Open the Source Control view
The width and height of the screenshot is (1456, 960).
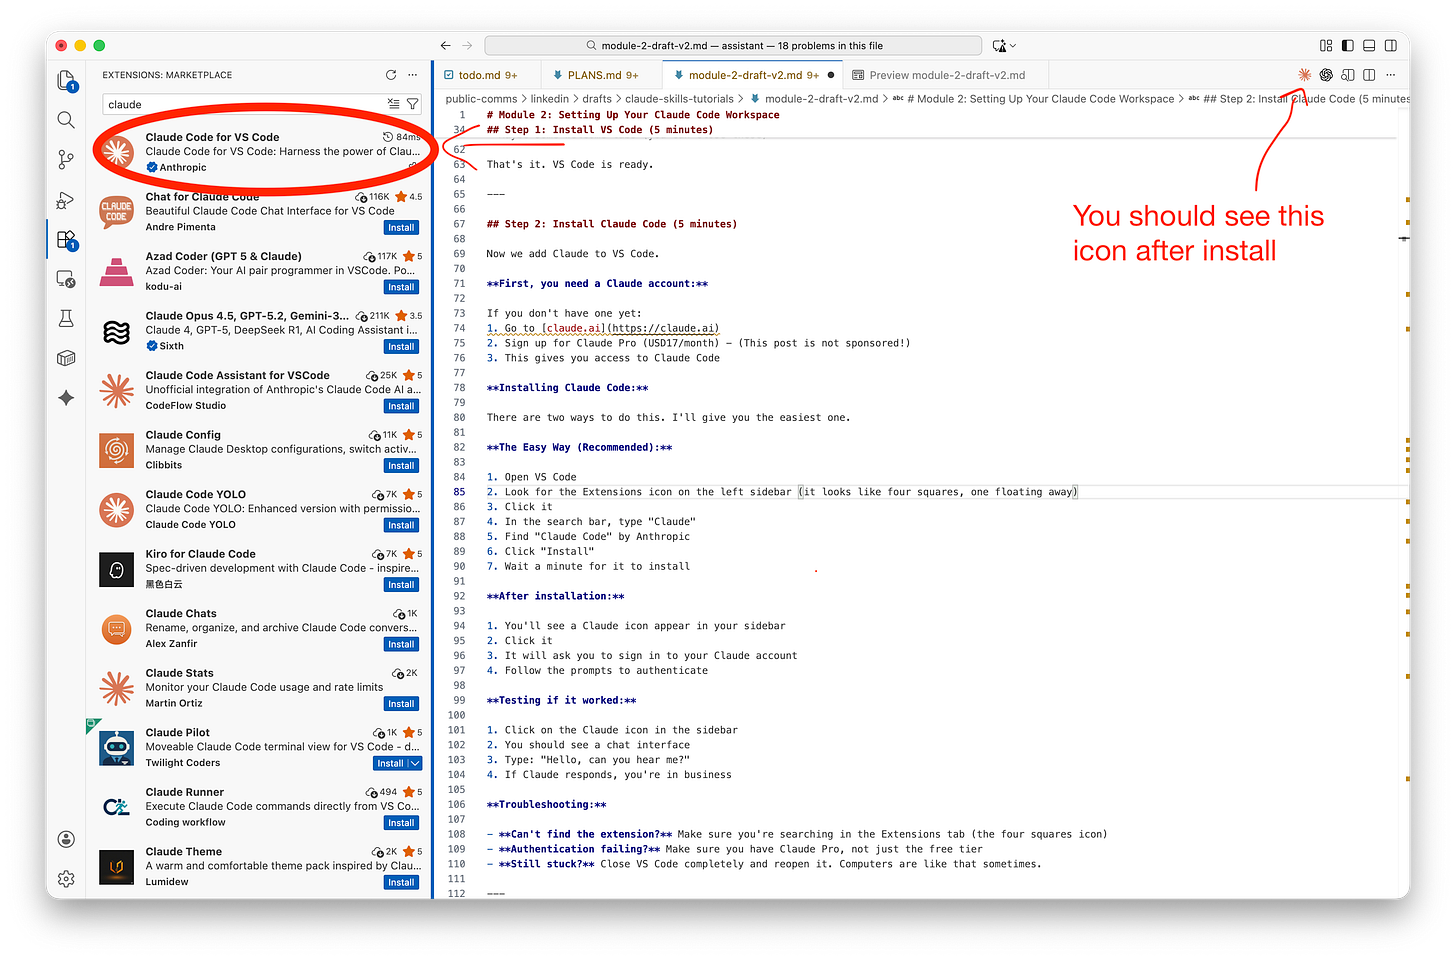pyautogui.click(x=66, y=160)
